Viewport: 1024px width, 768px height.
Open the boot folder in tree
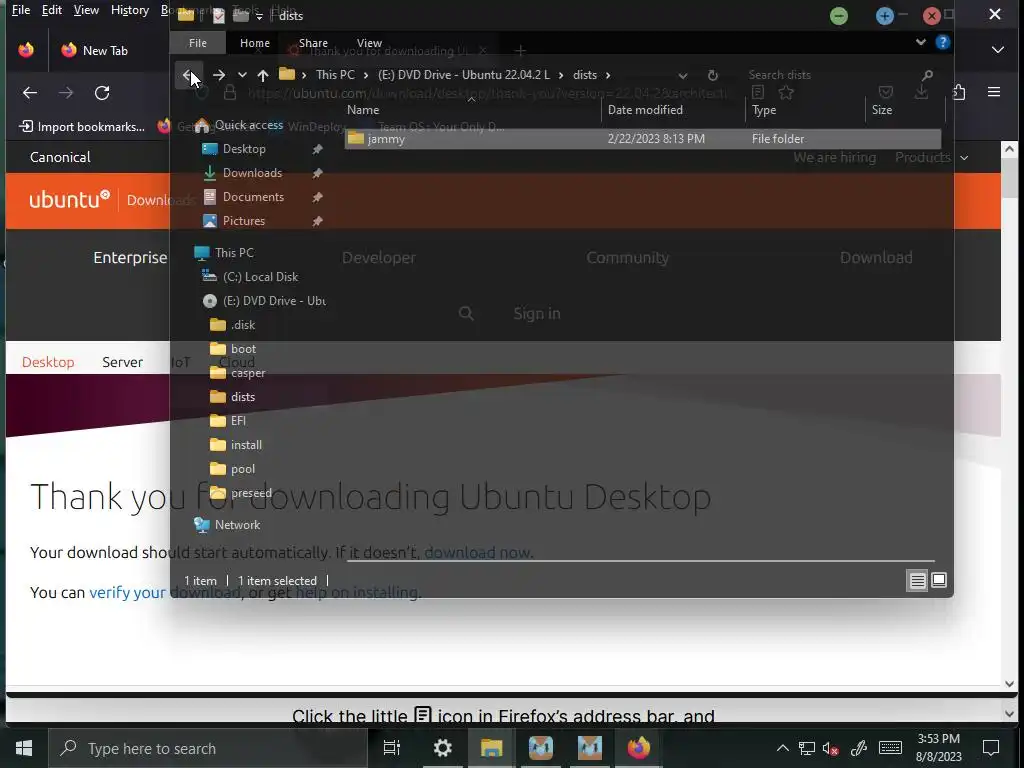pos(243,349)
